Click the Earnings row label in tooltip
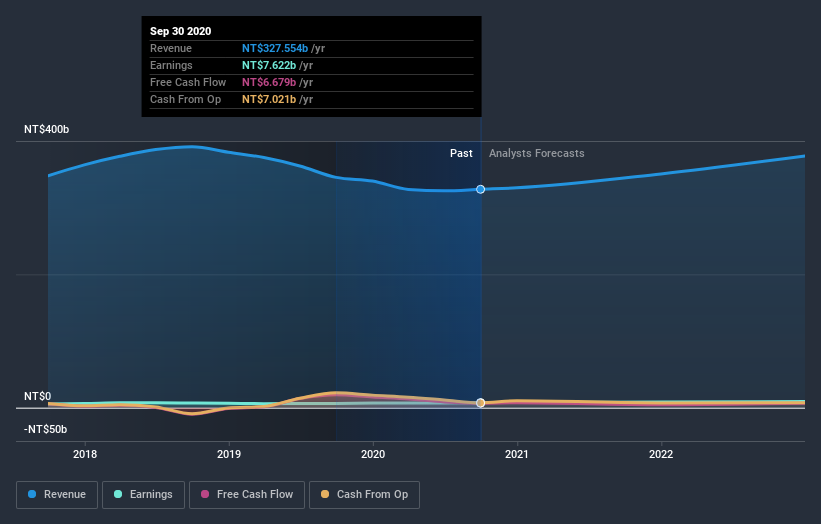This screenshot has width=821, height=524. [x=171, y=65]
